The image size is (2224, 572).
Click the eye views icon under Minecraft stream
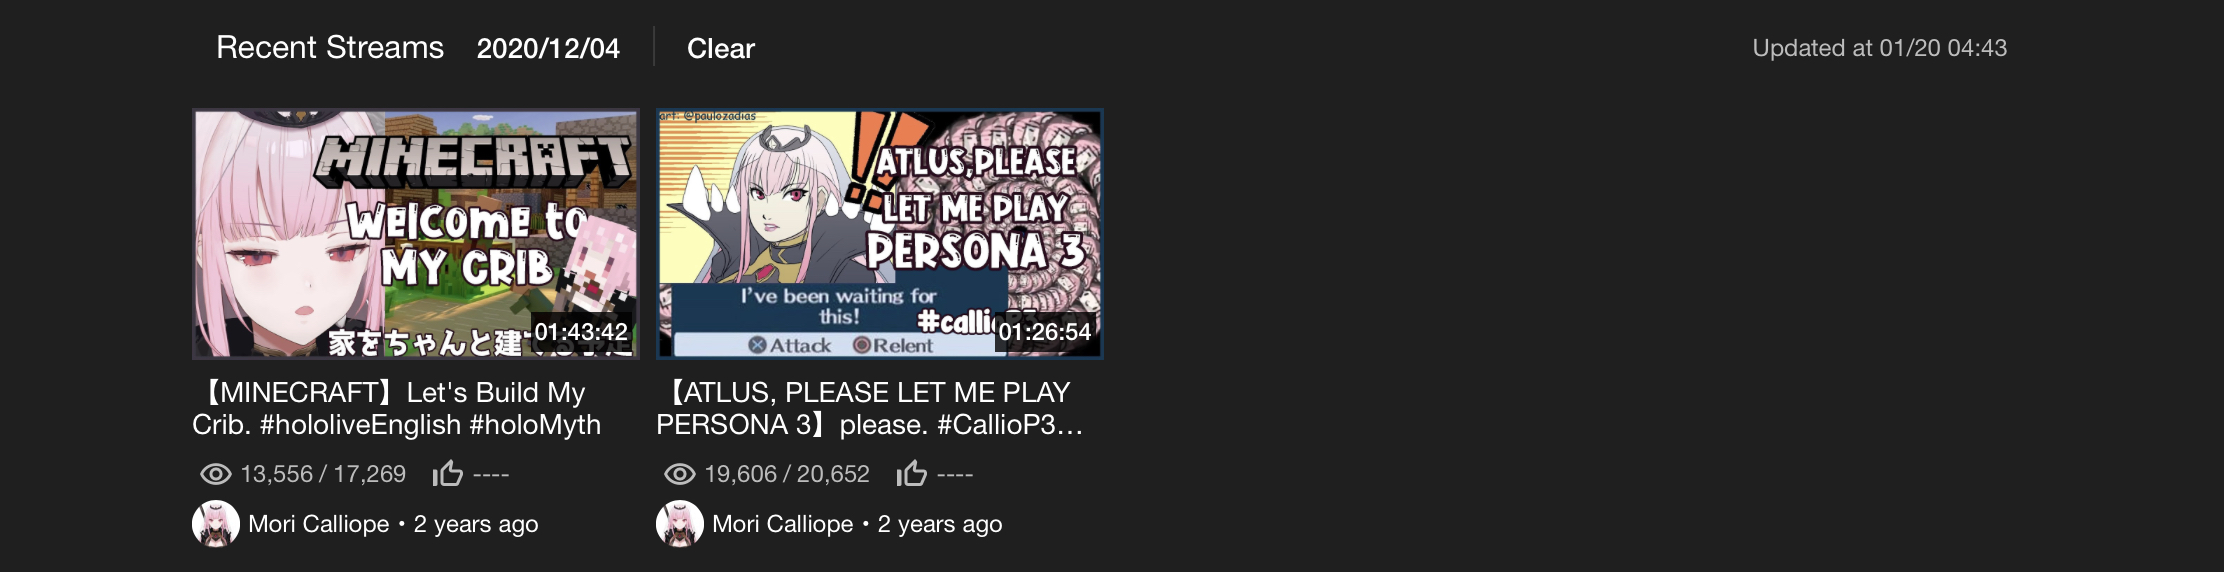[216, 474]
